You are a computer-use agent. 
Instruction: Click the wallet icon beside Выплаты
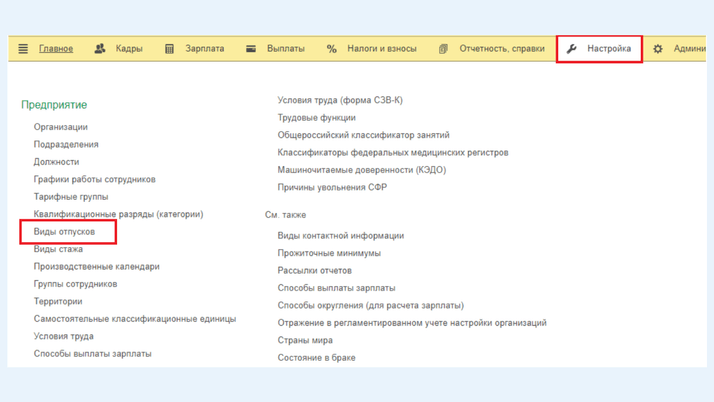click(251, 49)
